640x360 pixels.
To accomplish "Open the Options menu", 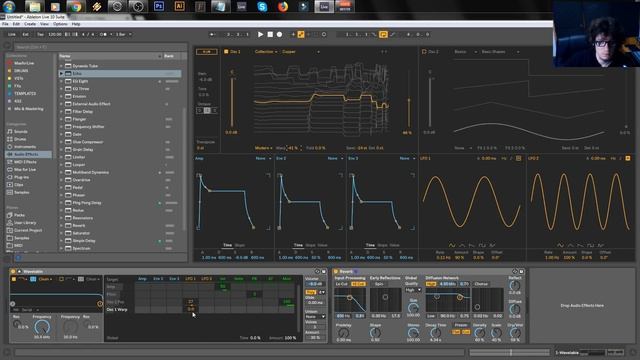I will (x=60, y=24).
